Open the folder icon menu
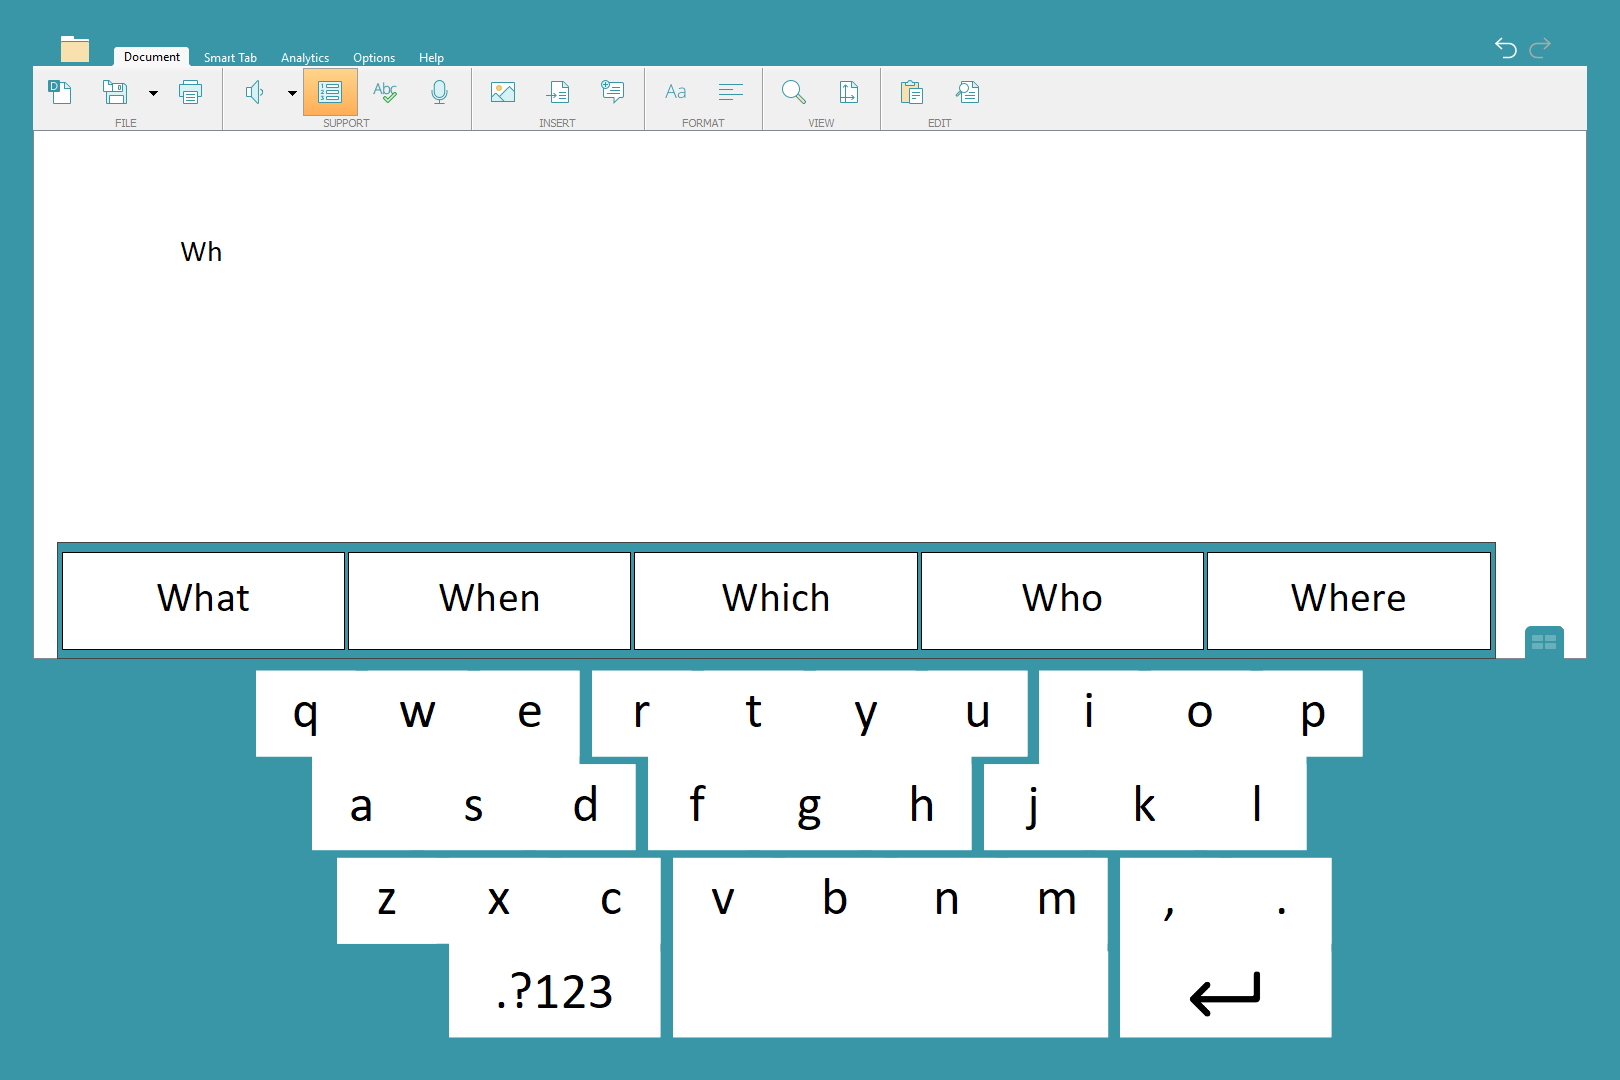Viewport: 1620px width, 1080px height. point(75,49)
